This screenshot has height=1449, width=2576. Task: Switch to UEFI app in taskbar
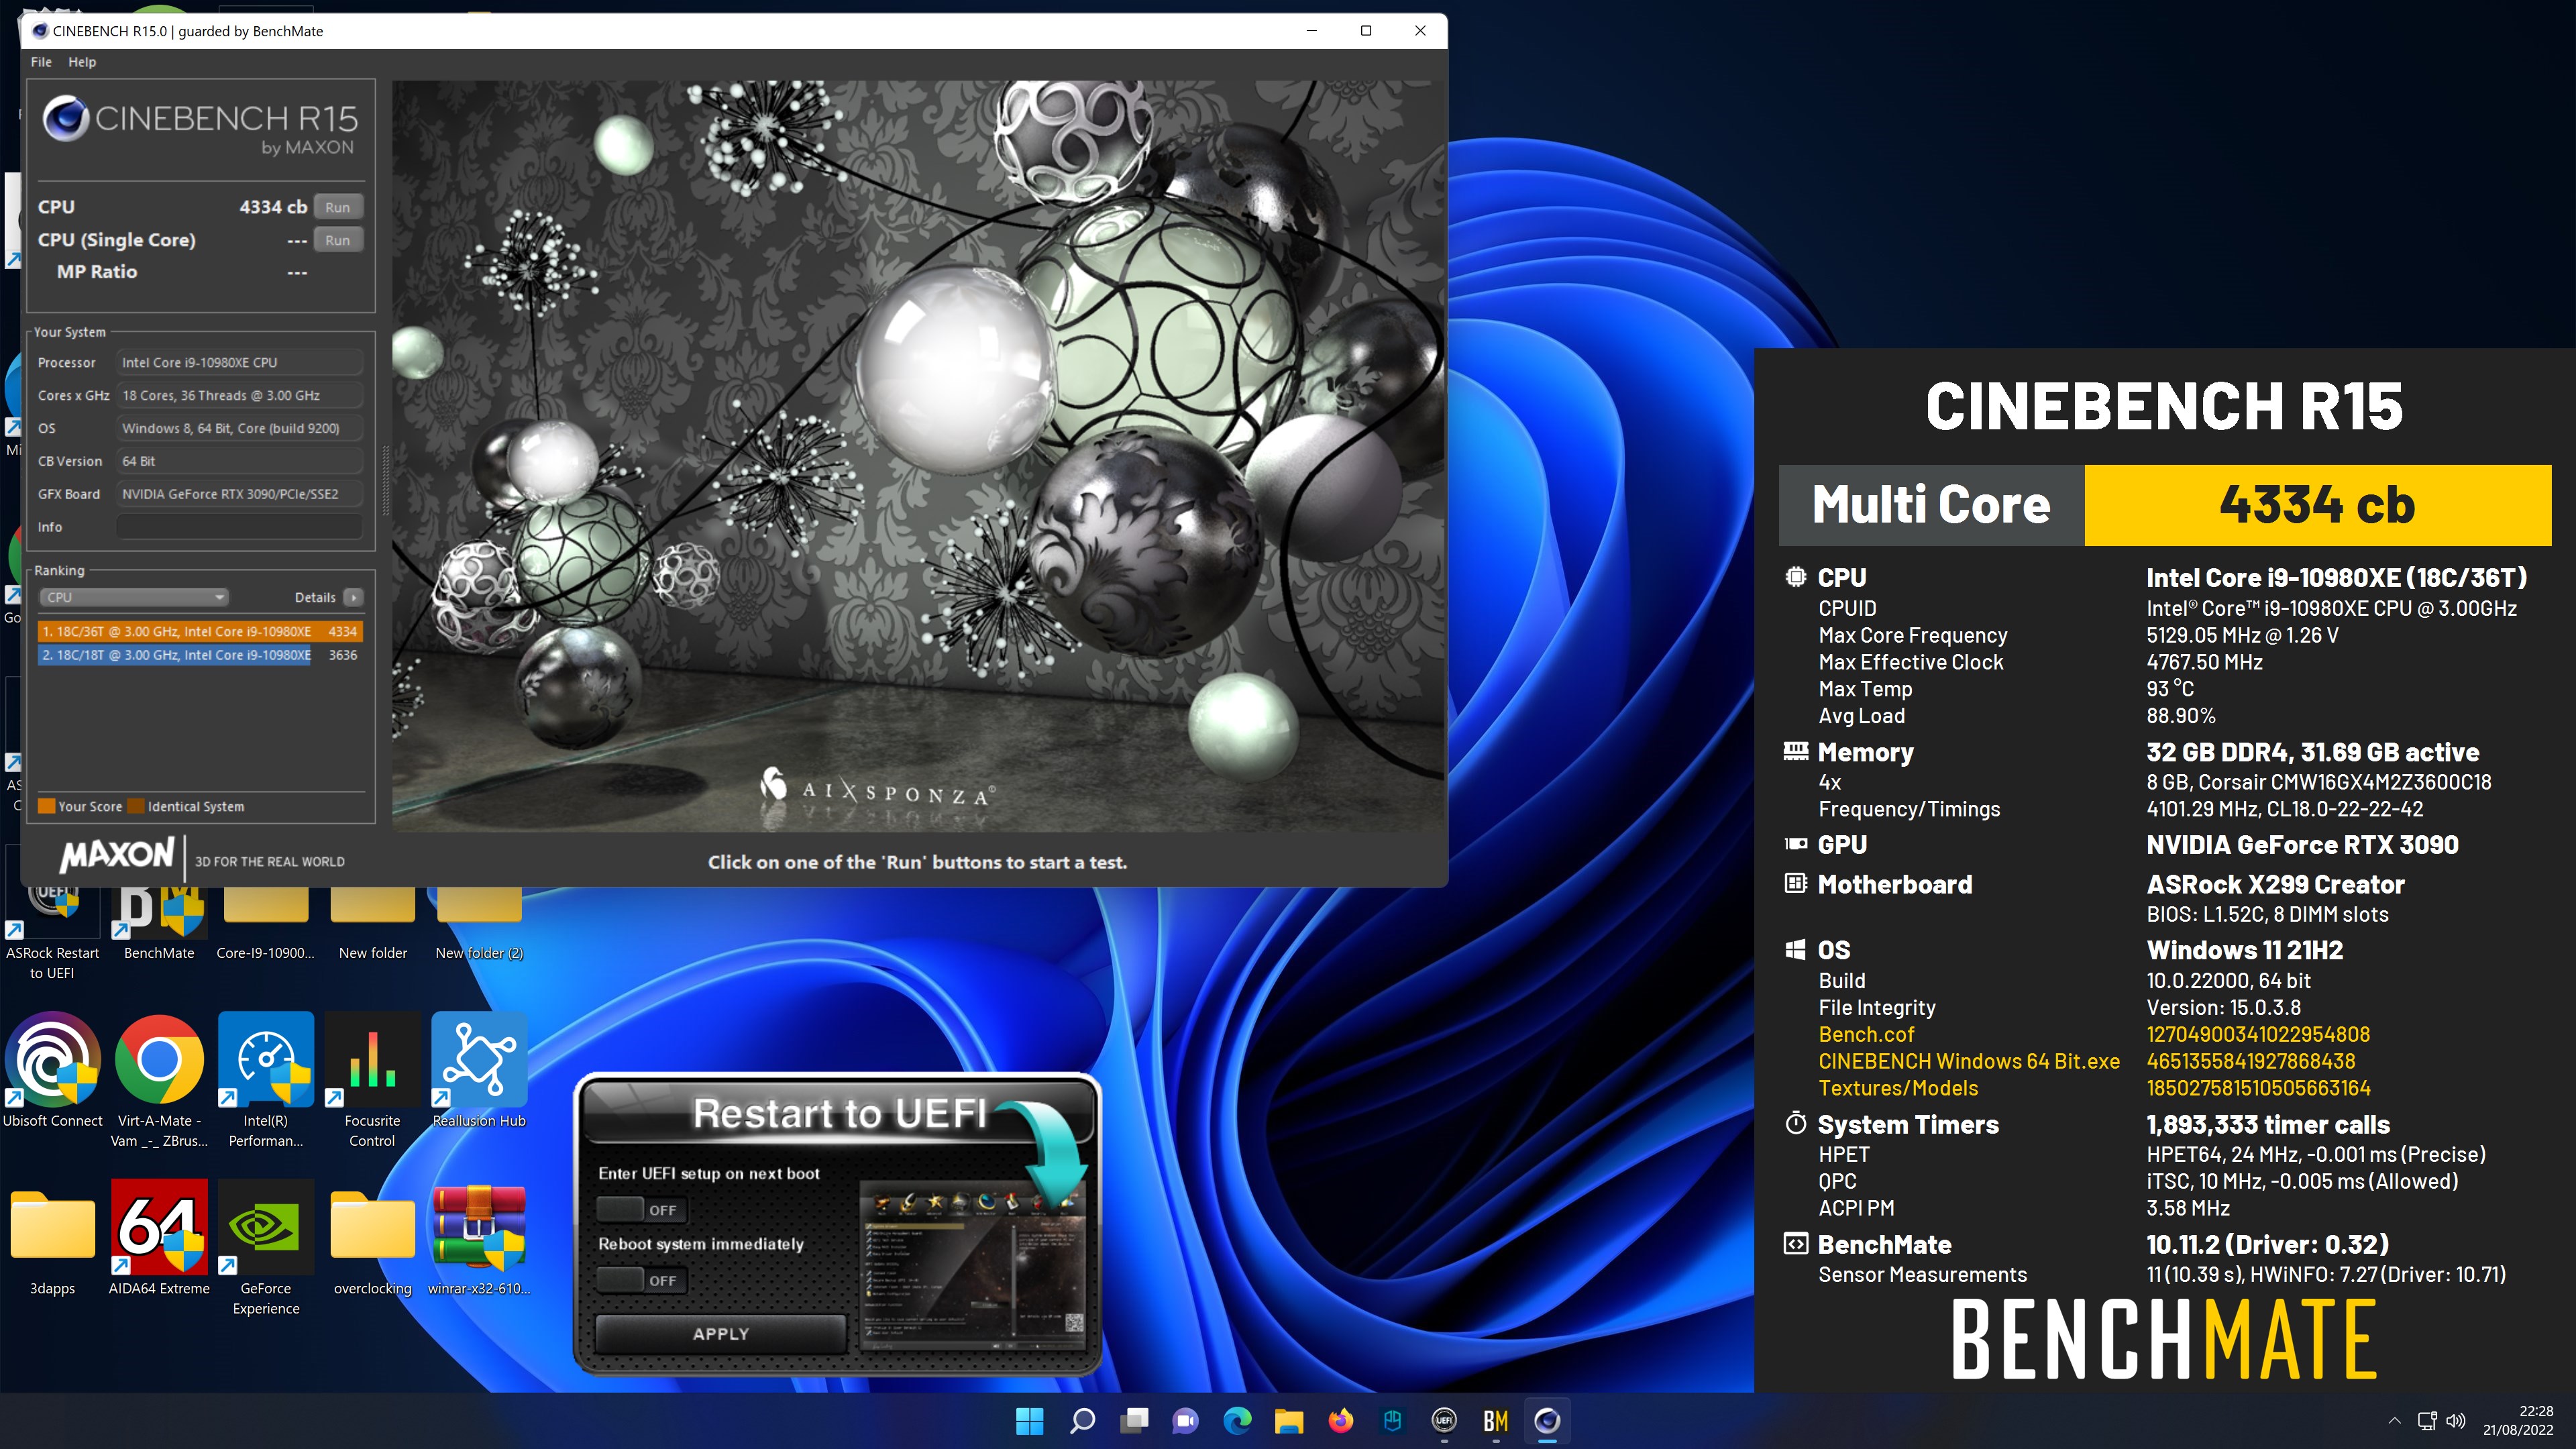tap(1444, 1420)
